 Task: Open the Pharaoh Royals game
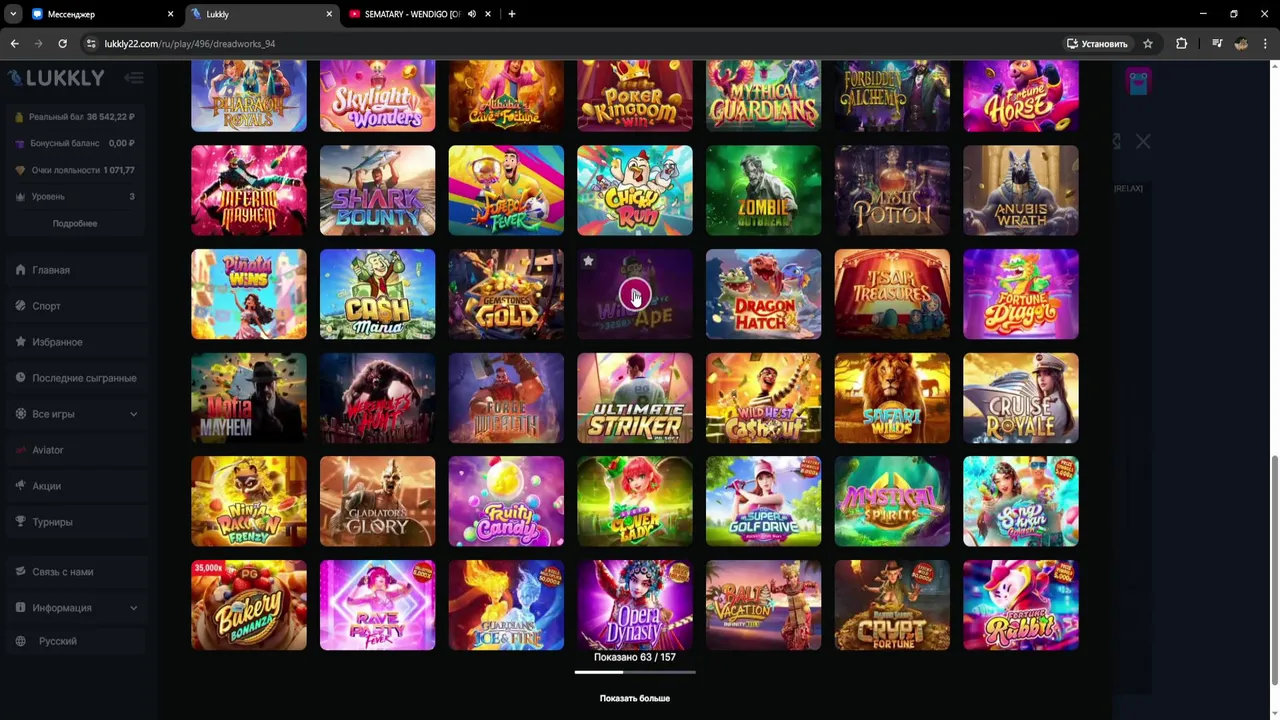pyautogui.click(x=249, y=96)
